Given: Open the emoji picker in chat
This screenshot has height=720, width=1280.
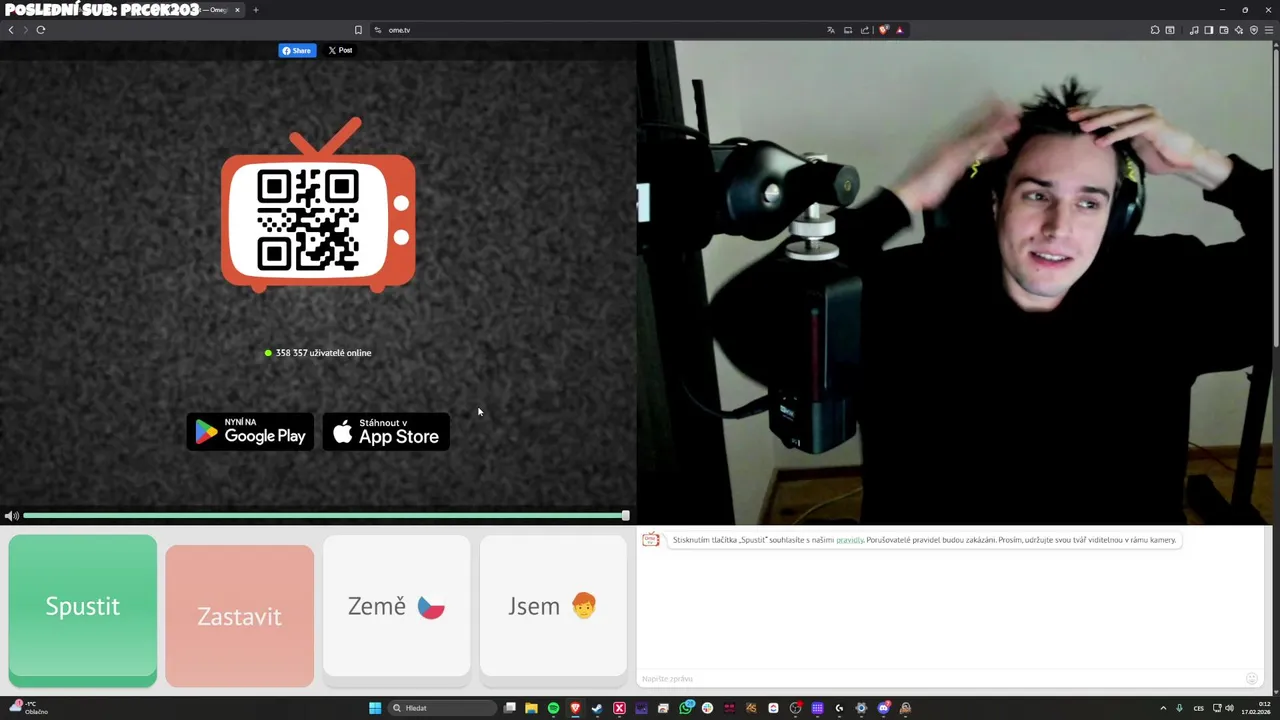Looking at the screenshot, I should [x=1251, y=679].
